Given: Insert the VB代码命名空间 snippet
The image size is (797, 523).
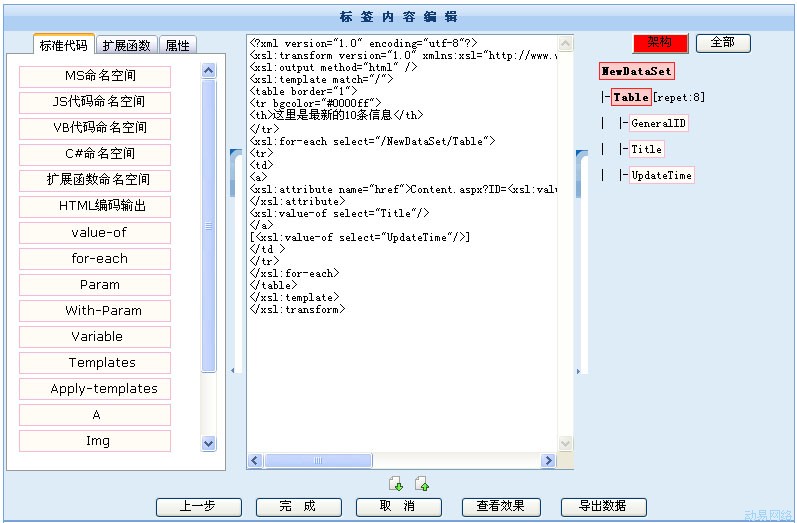Looking at the screenshot, I should [95, 128].
